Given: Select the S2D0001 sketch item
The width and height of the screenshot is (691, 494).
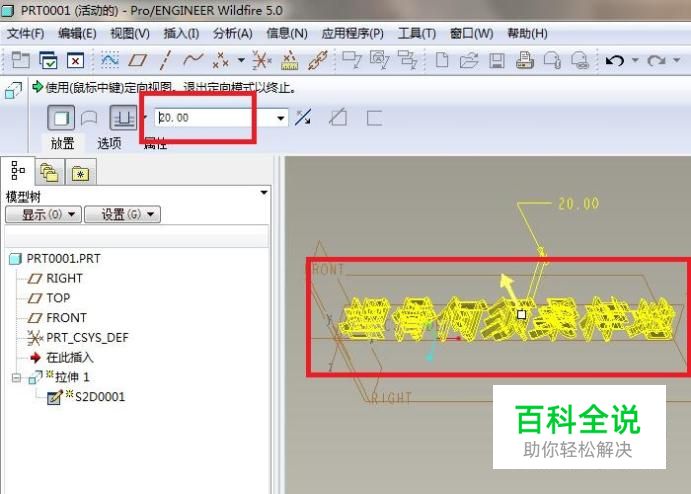Looking at the screenshot, I should 86,397.
